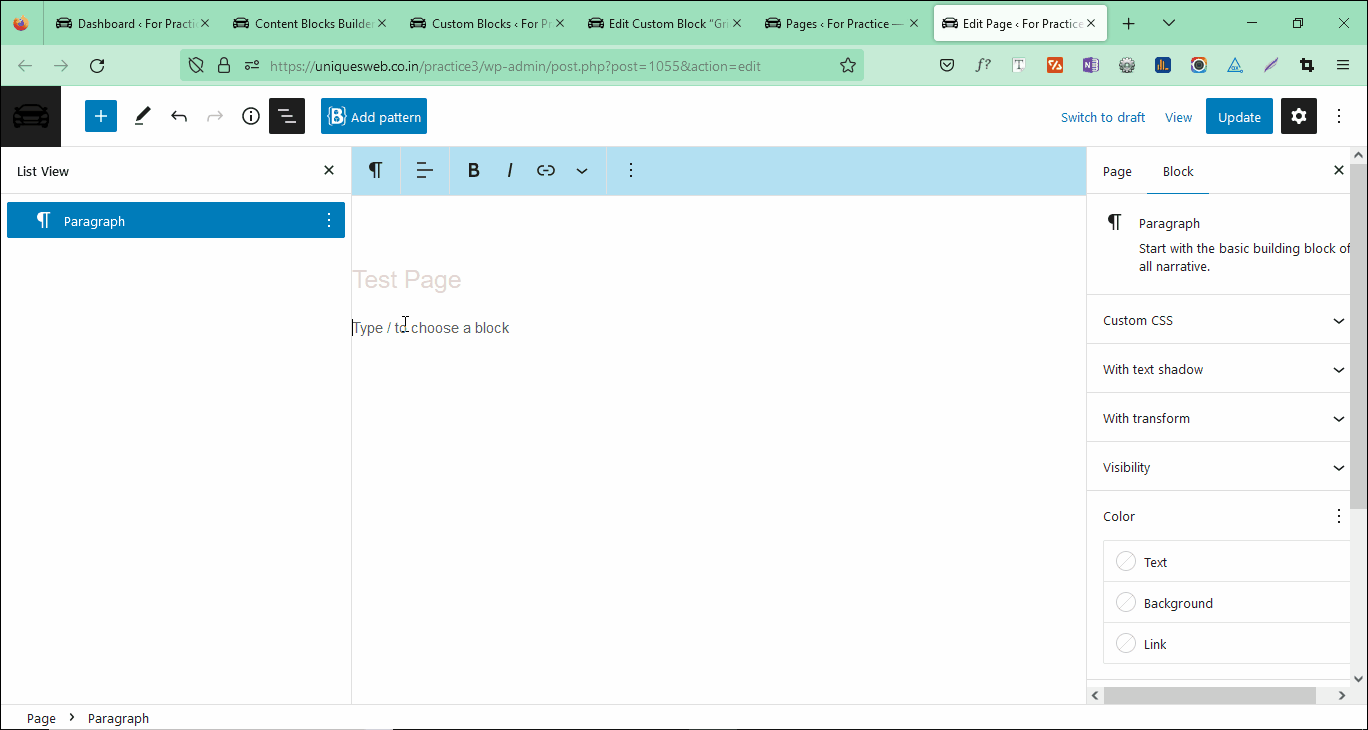Toggle bold formatting
The height and width of the screenshot is (730, 1368).
(474, 170)
